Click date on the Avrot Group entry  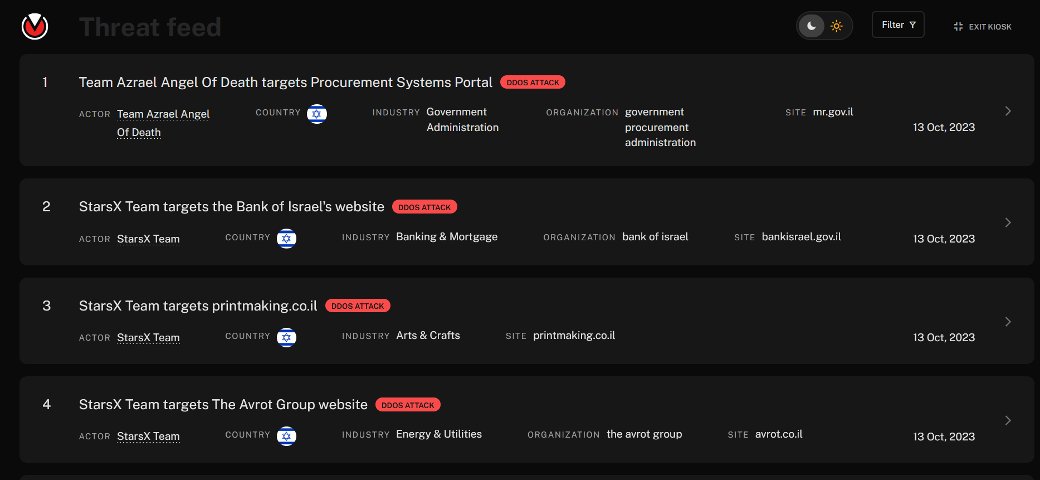coord(944,437)
